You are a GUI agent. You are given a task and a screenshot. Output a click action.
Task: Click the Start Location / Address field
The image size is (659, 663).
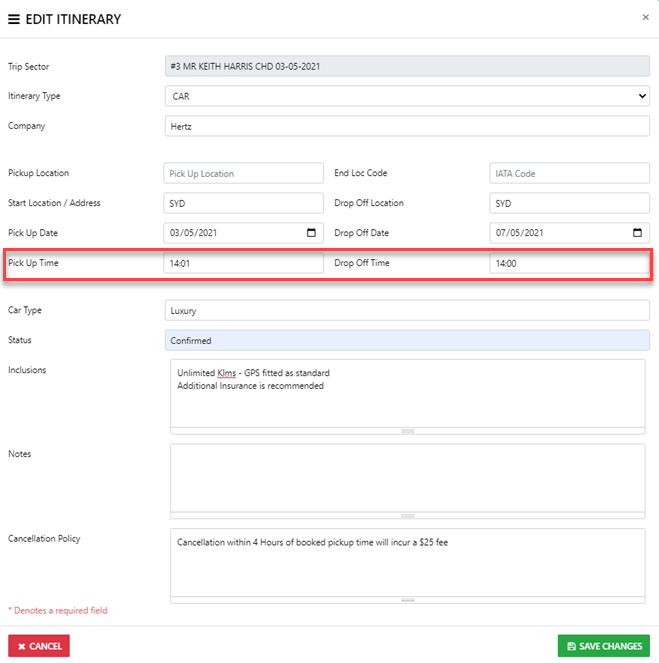coord(243,203)
